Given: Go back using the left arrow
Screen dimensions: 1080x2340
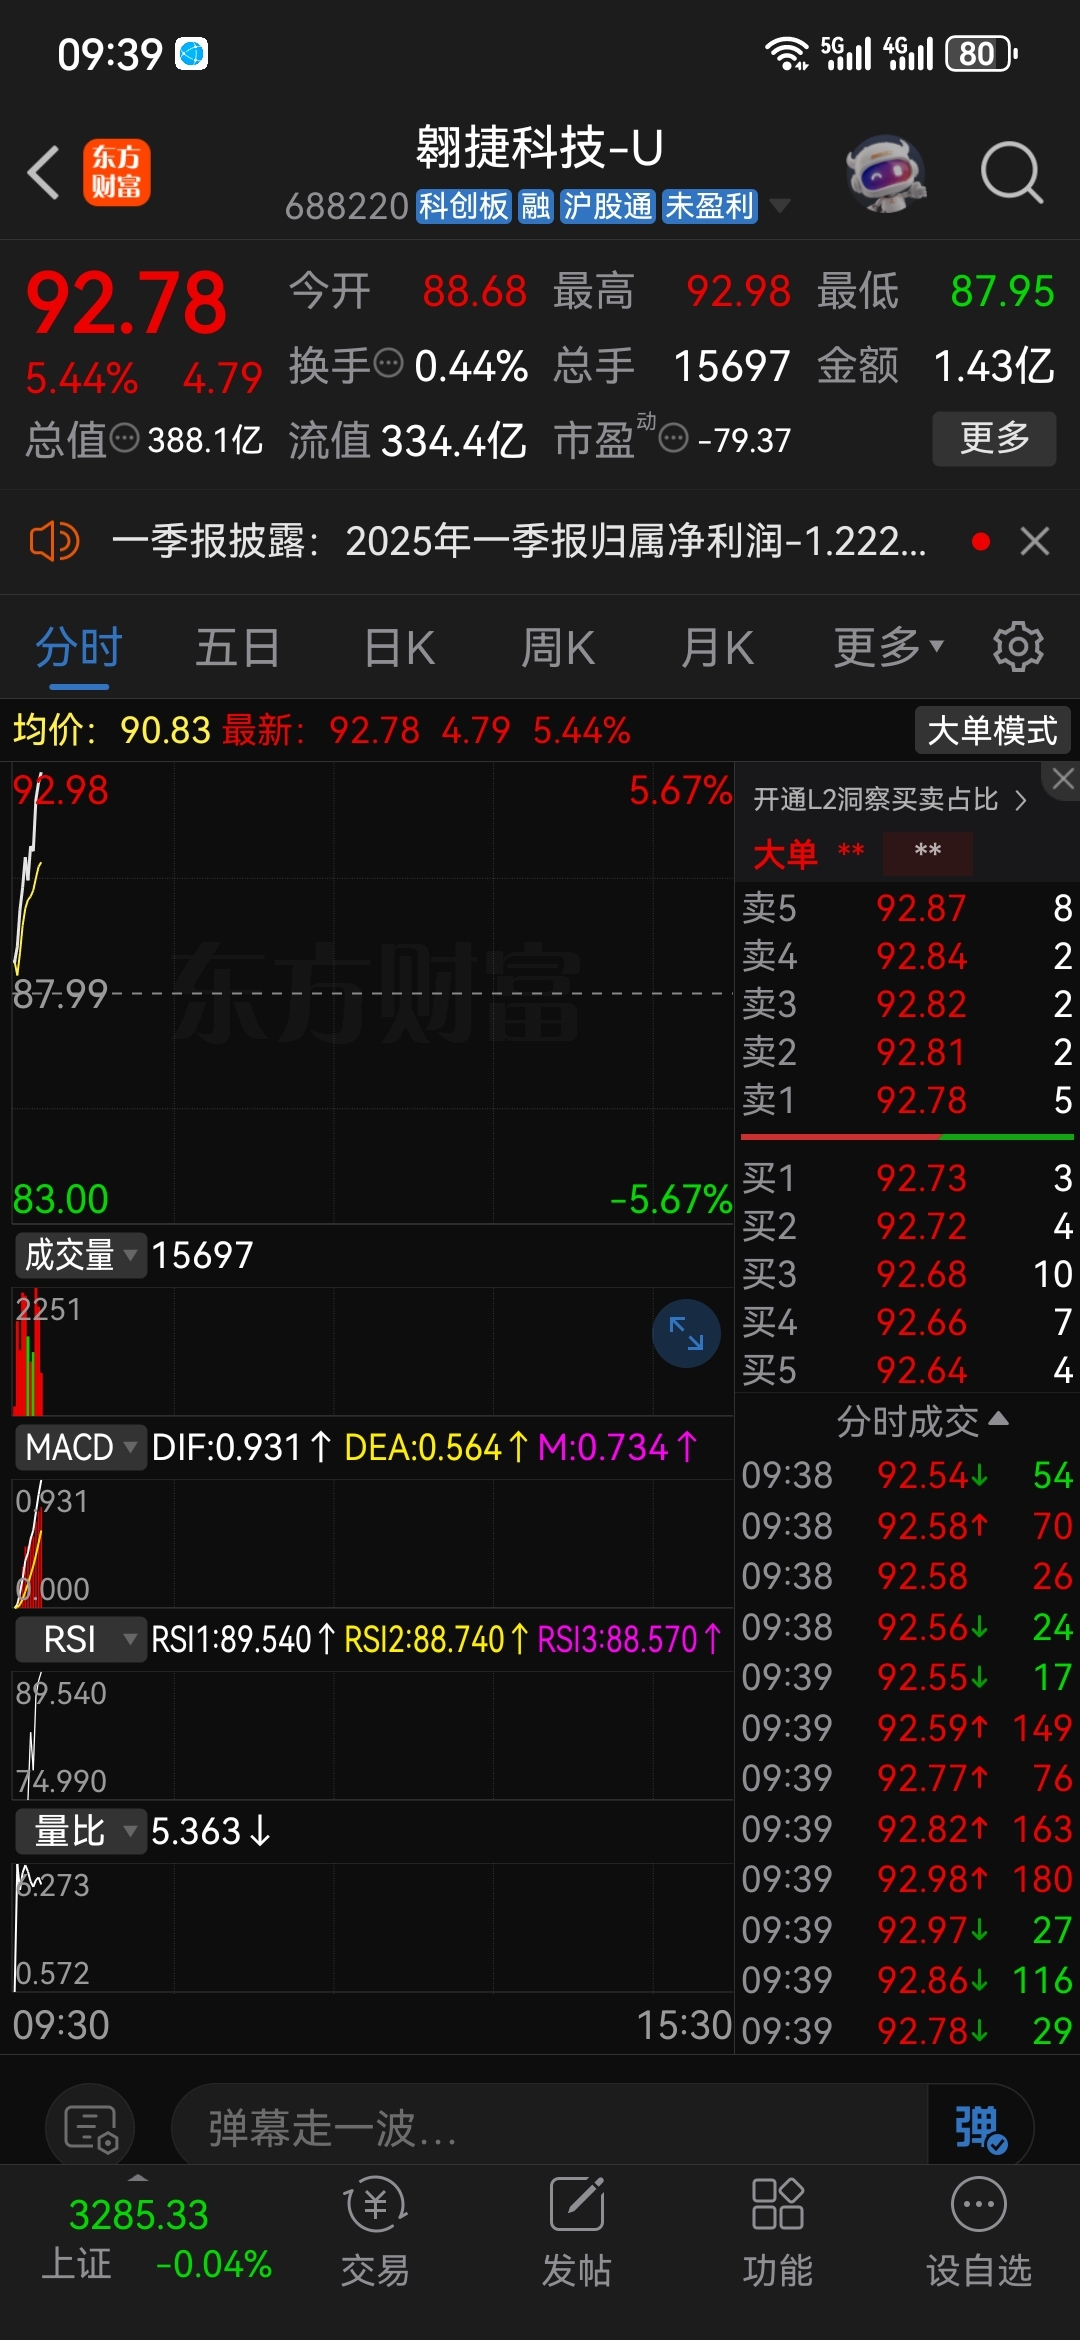Looking at the screenshot, I should [43, 172].
